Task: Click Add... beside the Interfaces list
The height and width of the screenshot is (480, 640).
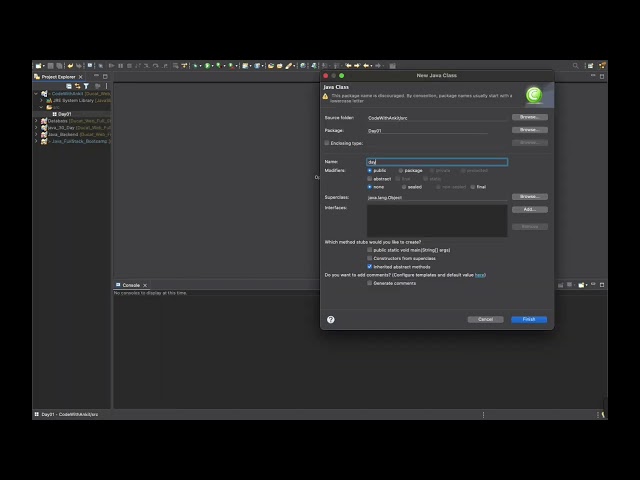Action: (x=530, y=209)
